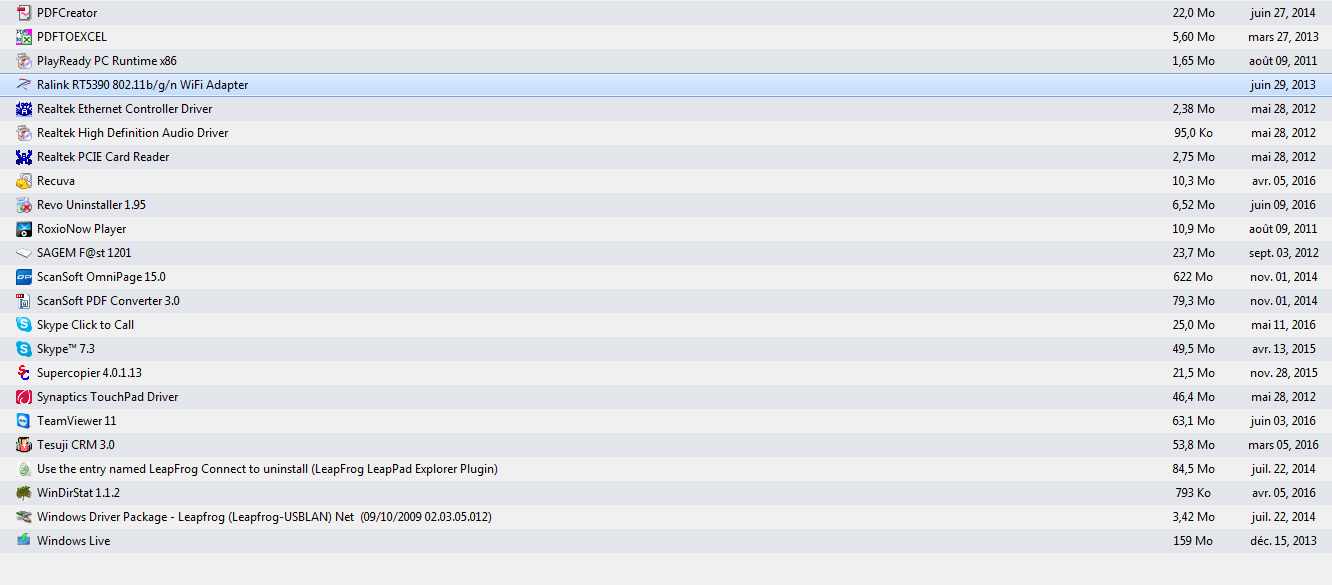Select the Ralink RT5390 WiFi Adapter row

coord(142,85)
